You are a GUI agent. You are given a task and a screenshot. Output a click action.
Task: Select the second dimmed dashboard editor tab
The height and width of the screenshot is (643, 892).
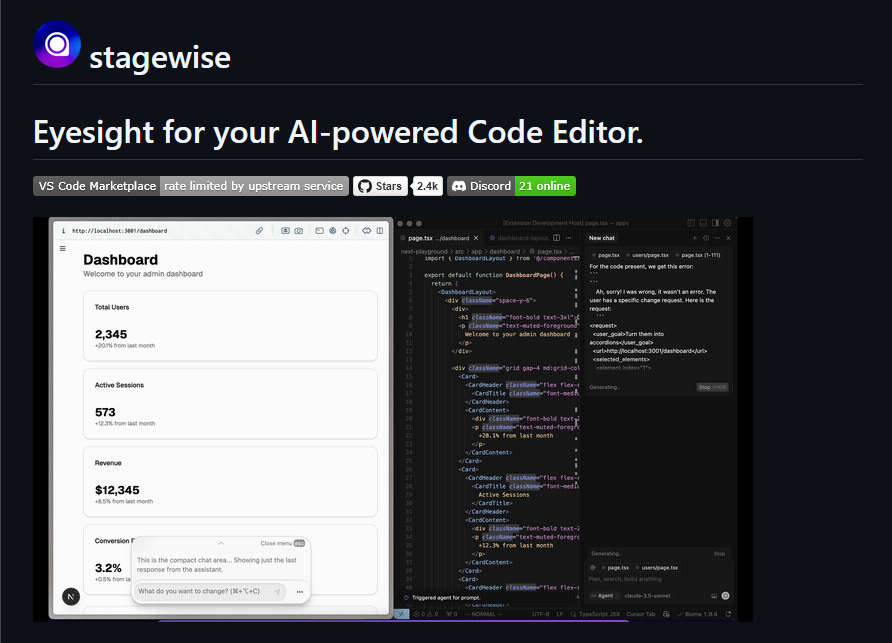point(519,238)
